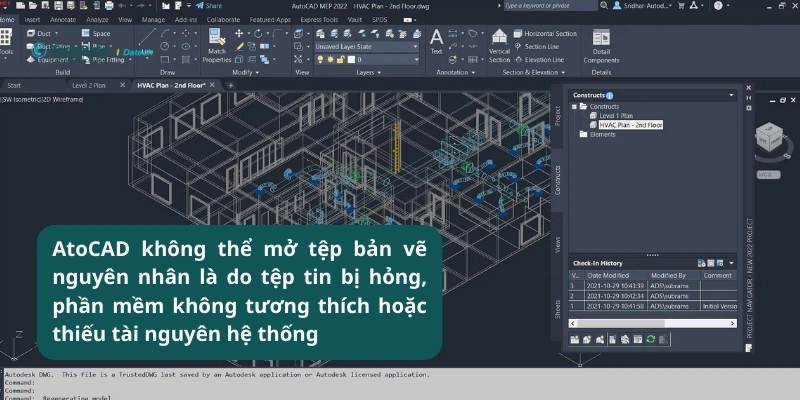Click the Plot printer icon
The image size is (800, 400).
pyautogui.click(x=109, y=6)
